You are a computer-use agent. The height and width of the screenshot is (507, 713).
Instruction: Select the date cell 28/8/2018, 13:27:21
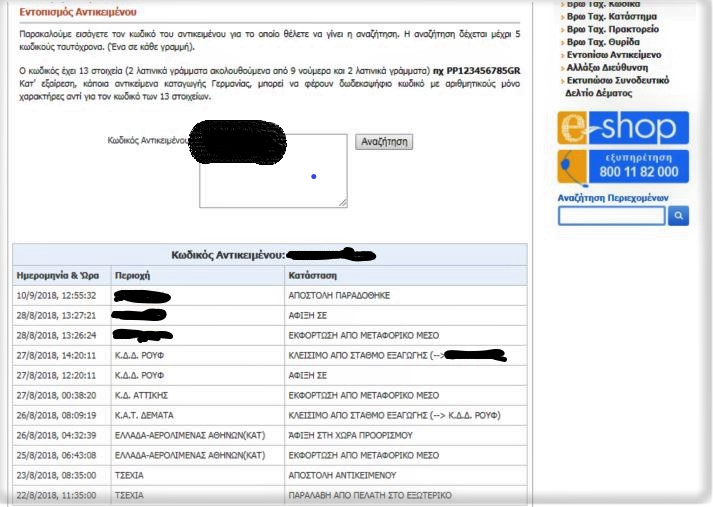pyautogui.click(x=56, y=316)
